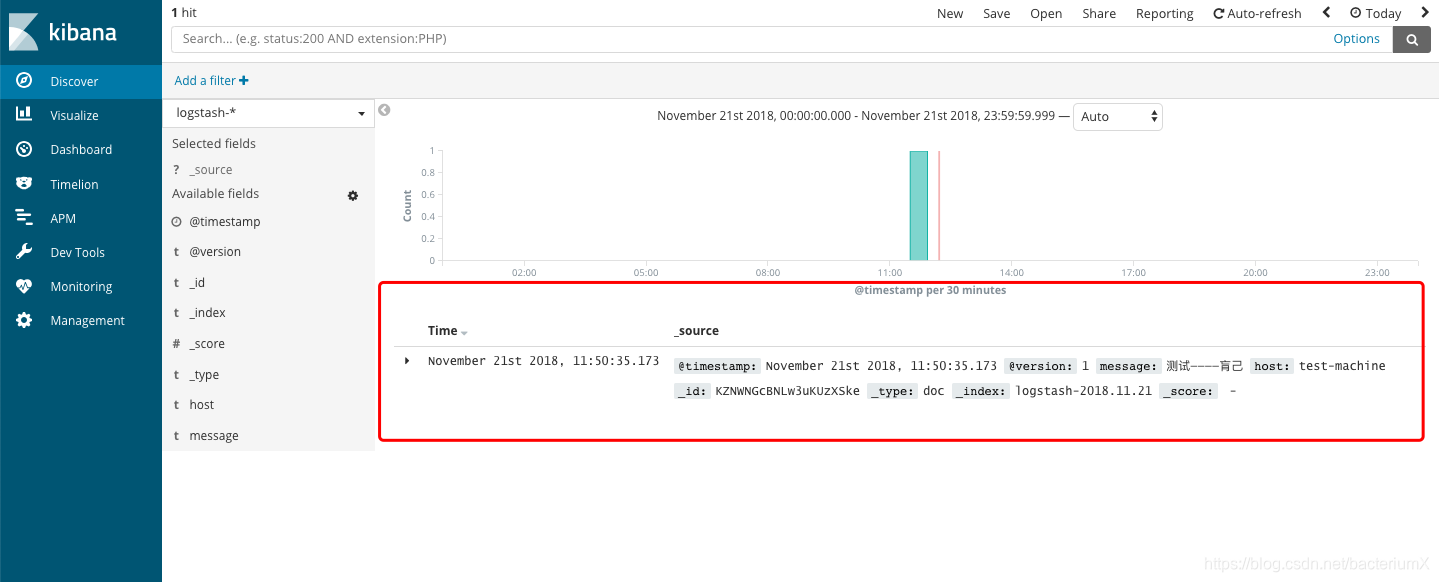Click the host value test-machine

[x=1342, y=366]
